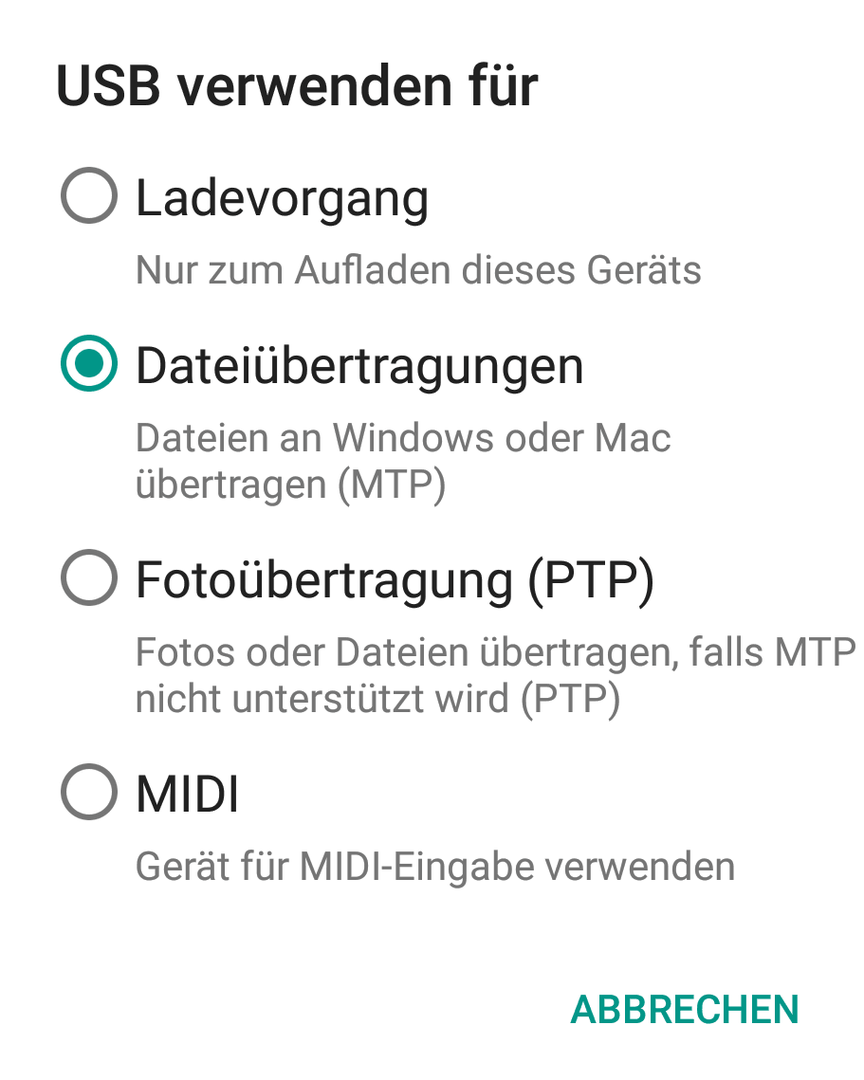Click the Dateiübertragungen option label
This screenshot has height=1080, width=864.
[x=360, y=366]
